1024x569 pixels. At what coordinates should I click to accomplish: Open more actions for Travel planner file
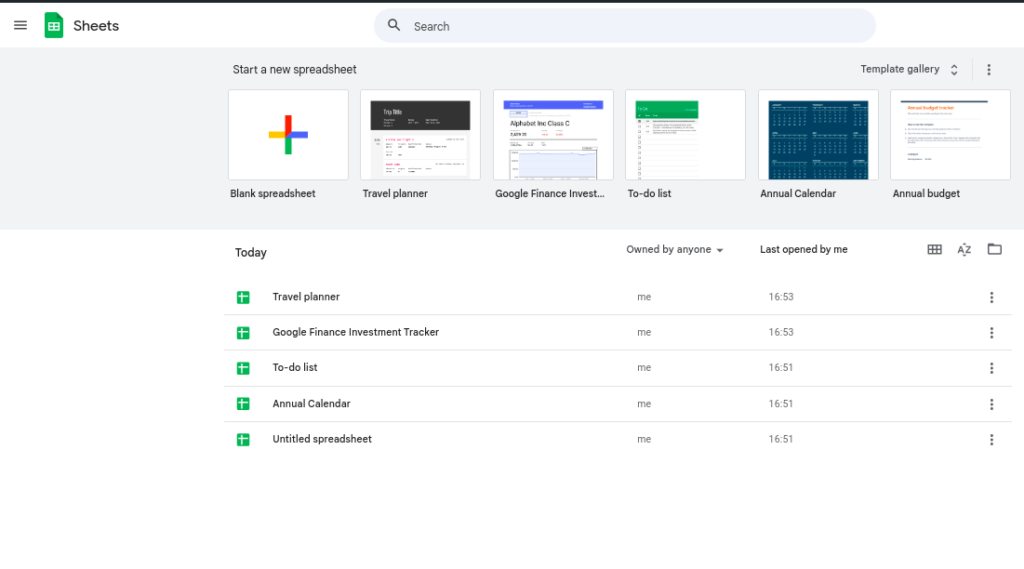(x=991, y=297)
